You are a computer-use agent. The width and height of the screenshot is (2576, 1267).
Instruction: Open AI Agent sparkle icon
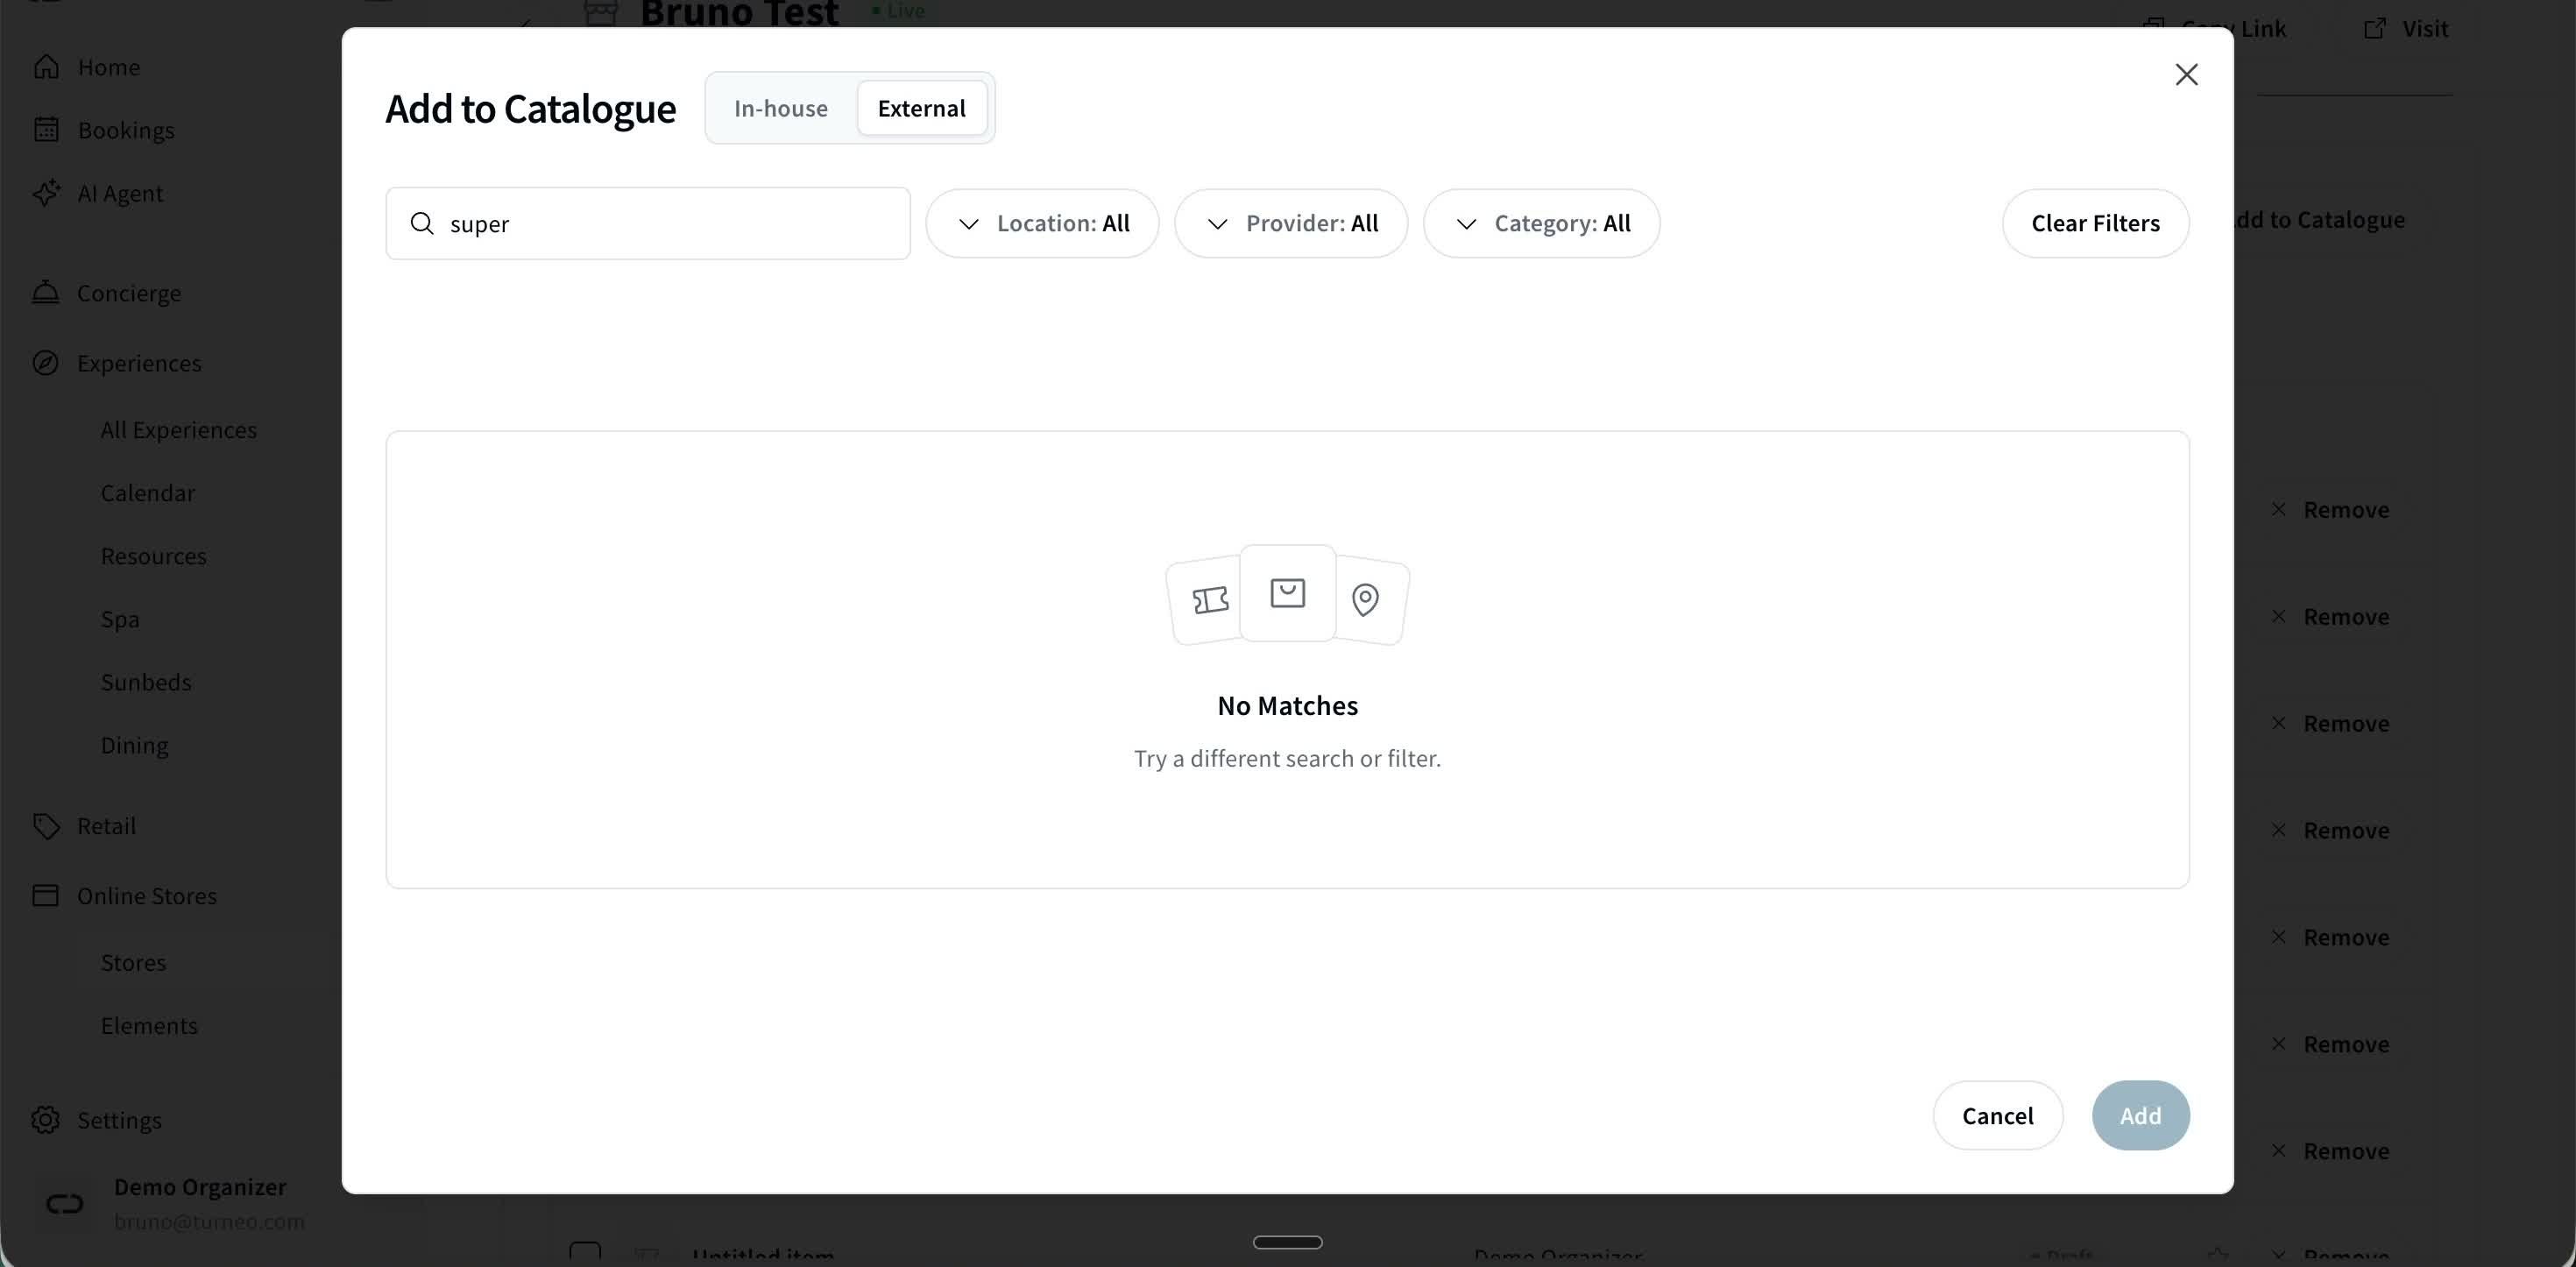pos(46,193)
